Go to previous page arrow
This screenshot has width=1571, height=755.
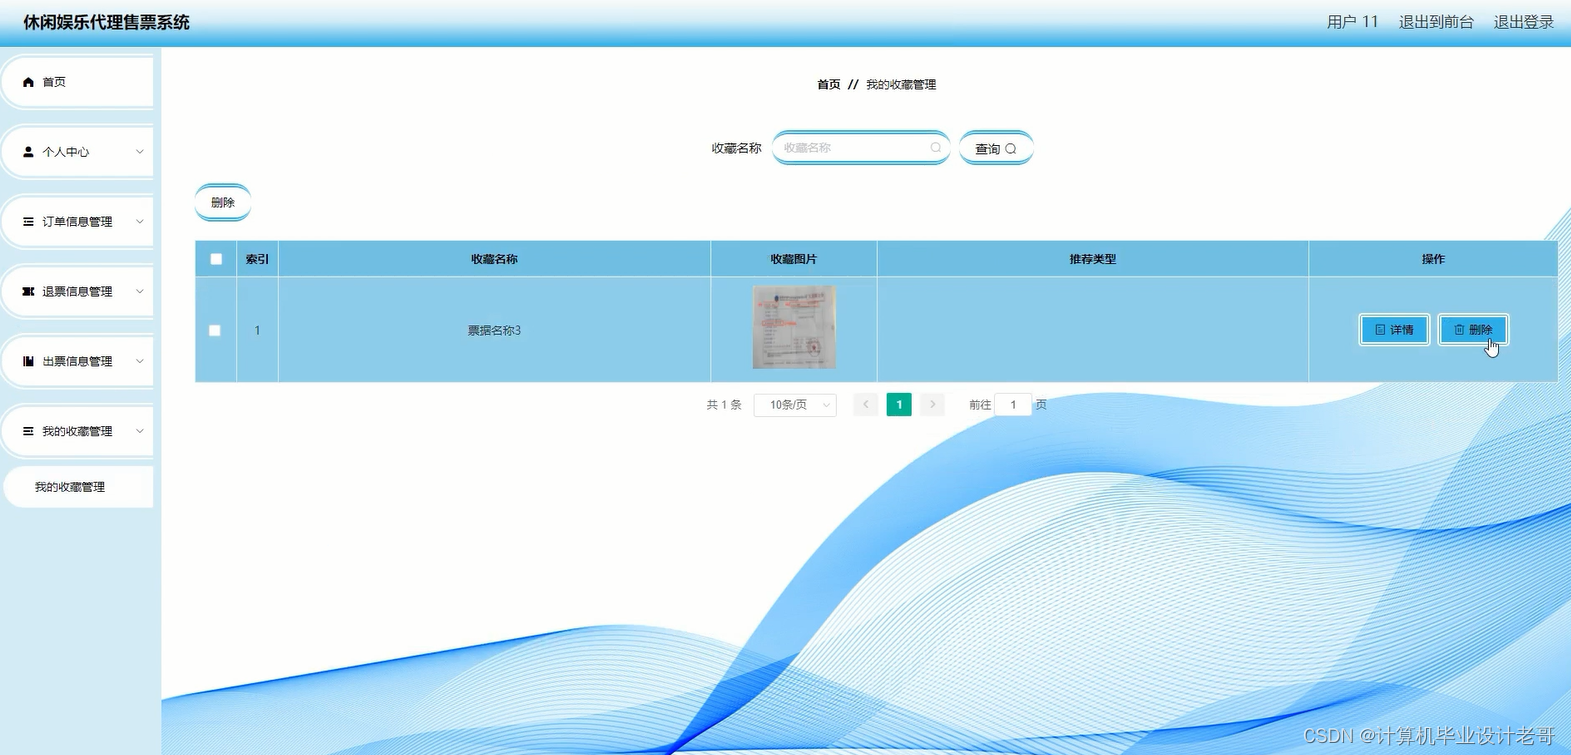tap(866, 405)
